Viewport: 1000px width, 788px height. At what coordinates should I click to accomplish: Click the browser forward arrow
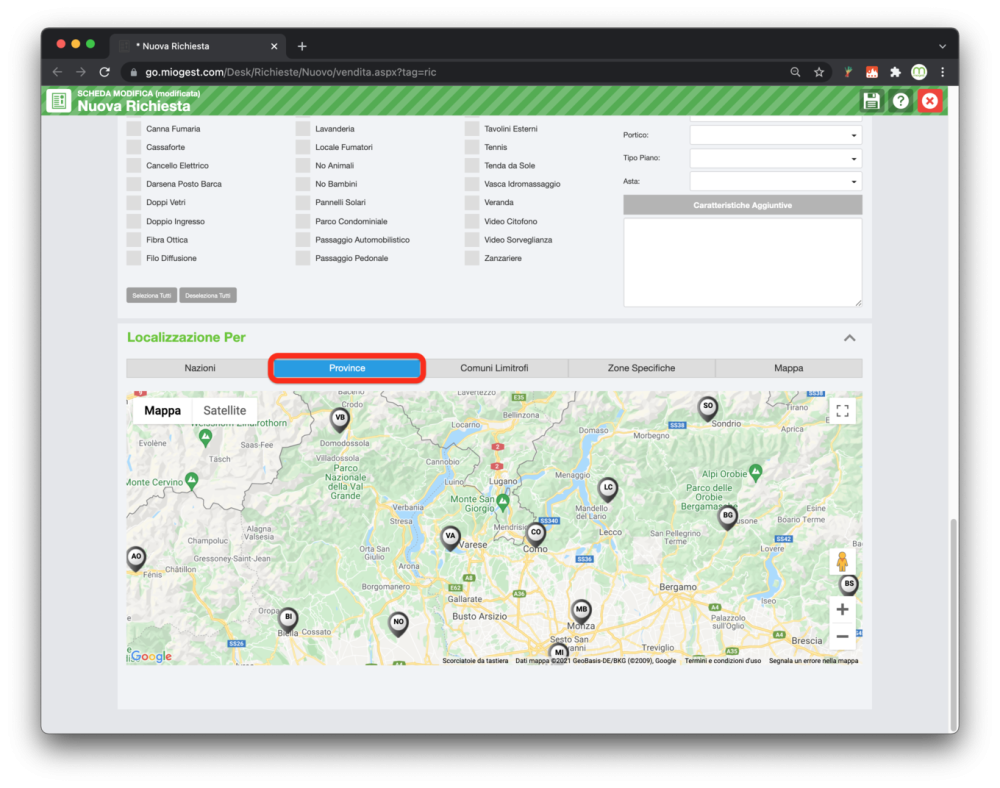tap(81, 72)
